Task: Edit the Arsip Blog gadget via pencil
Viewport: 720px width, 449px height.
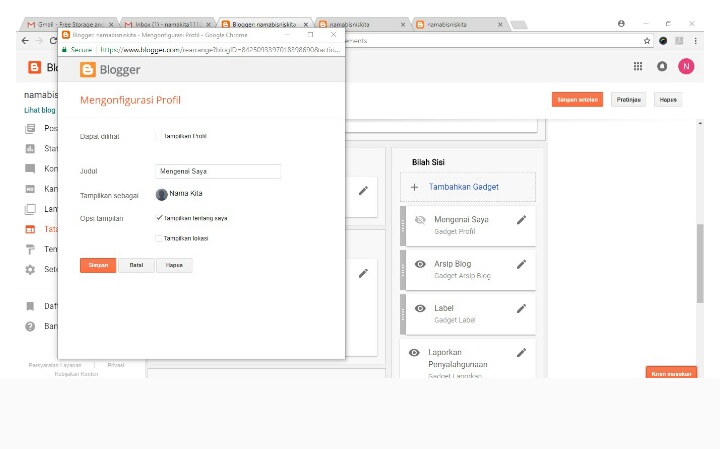Action: tap(521, 264)
